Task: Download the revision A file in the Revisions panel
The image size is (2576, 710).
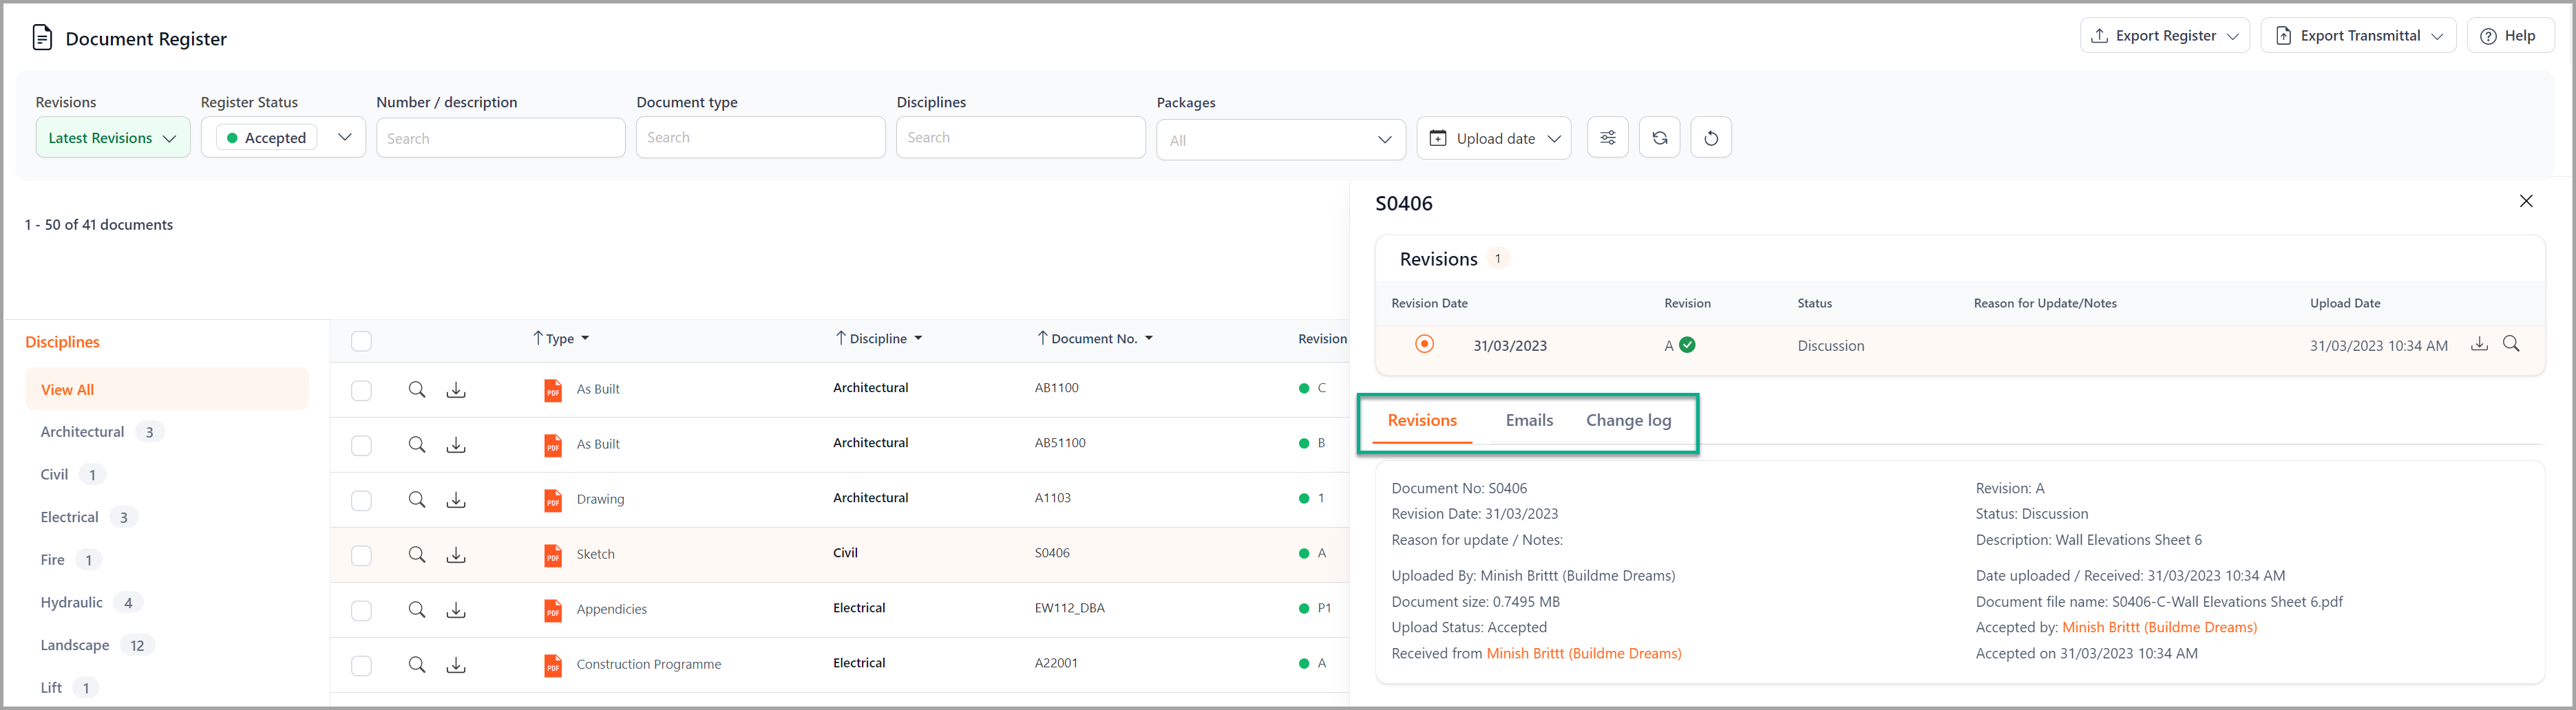Action: 2479,344
